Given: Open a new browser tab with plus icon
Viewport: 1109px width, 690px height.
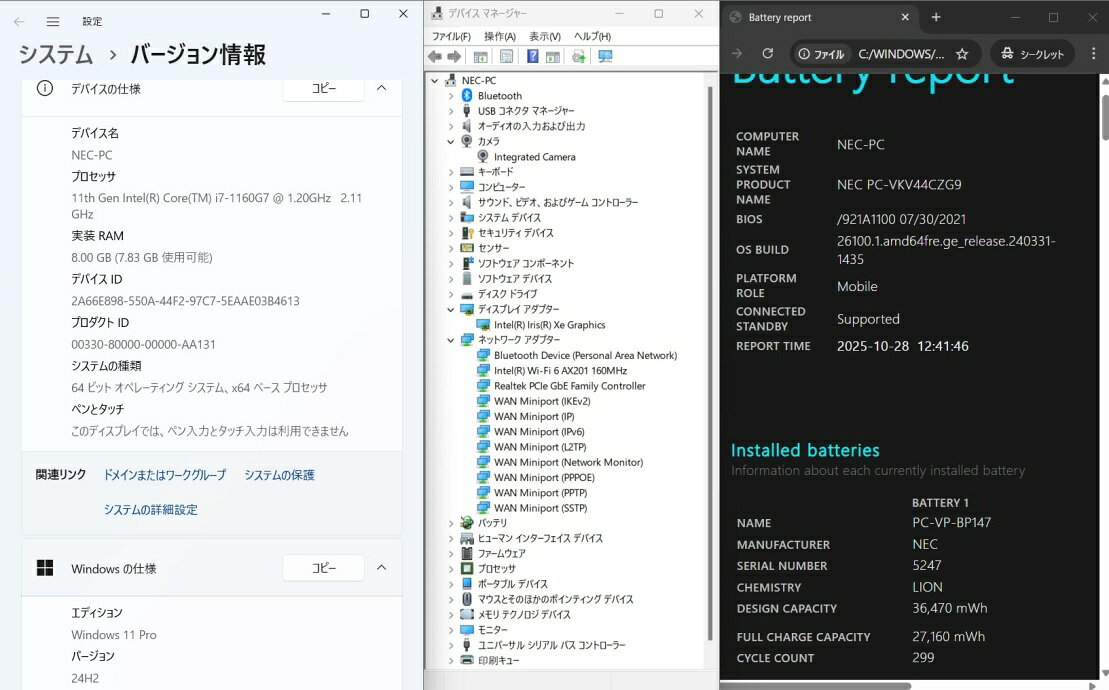Looking at the screenshot, I should (x=936, y=17).
